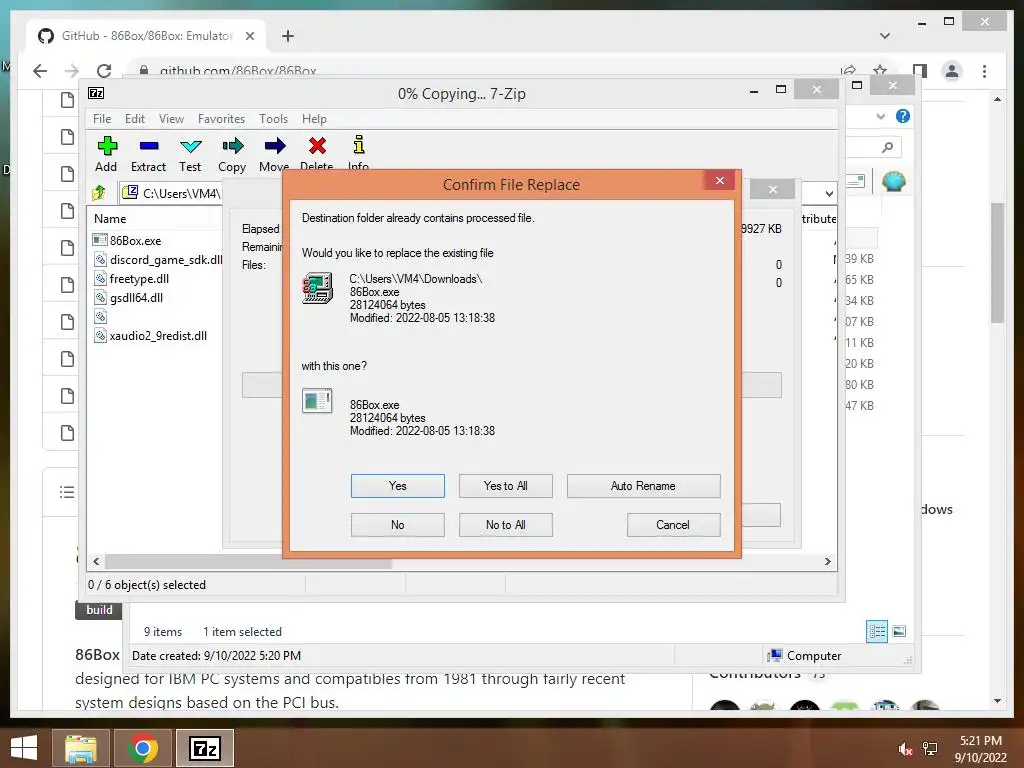Click the discord_game_sdk.dll file icon
The width and height of the screenshot is (1024, 768).
100,259
